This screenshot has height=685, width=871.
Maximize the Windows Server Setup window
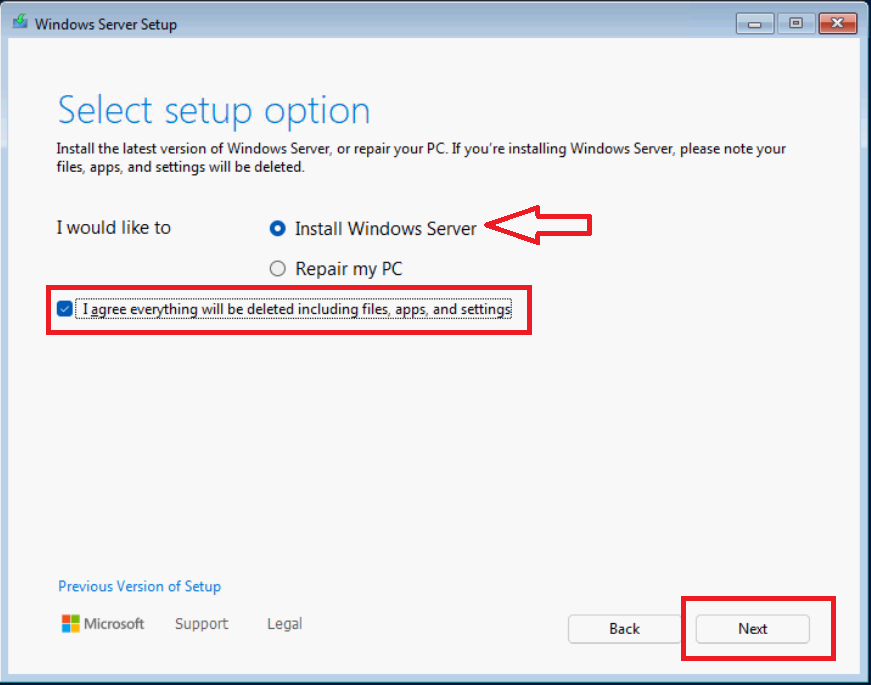click(796, 23)
